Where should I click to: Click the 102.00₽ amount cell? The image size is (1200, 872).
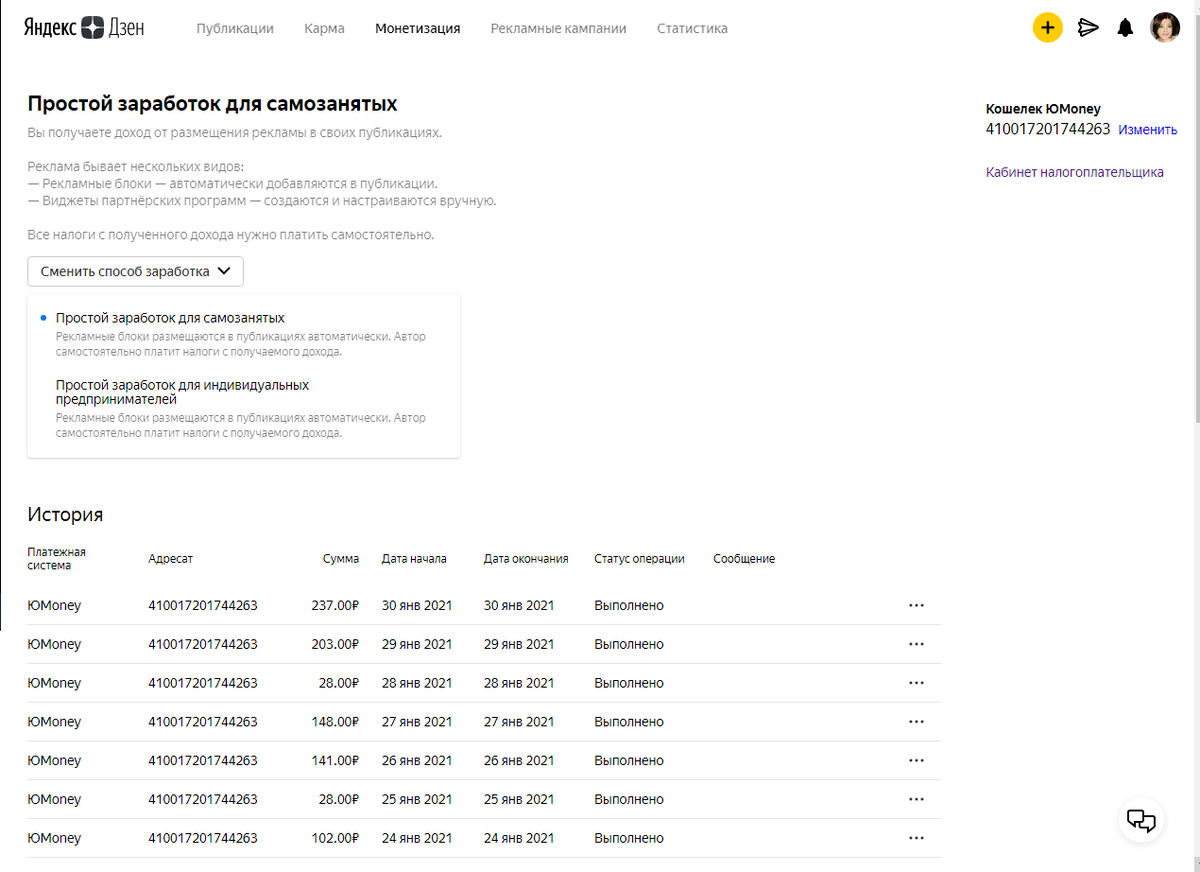click(334, 838)
